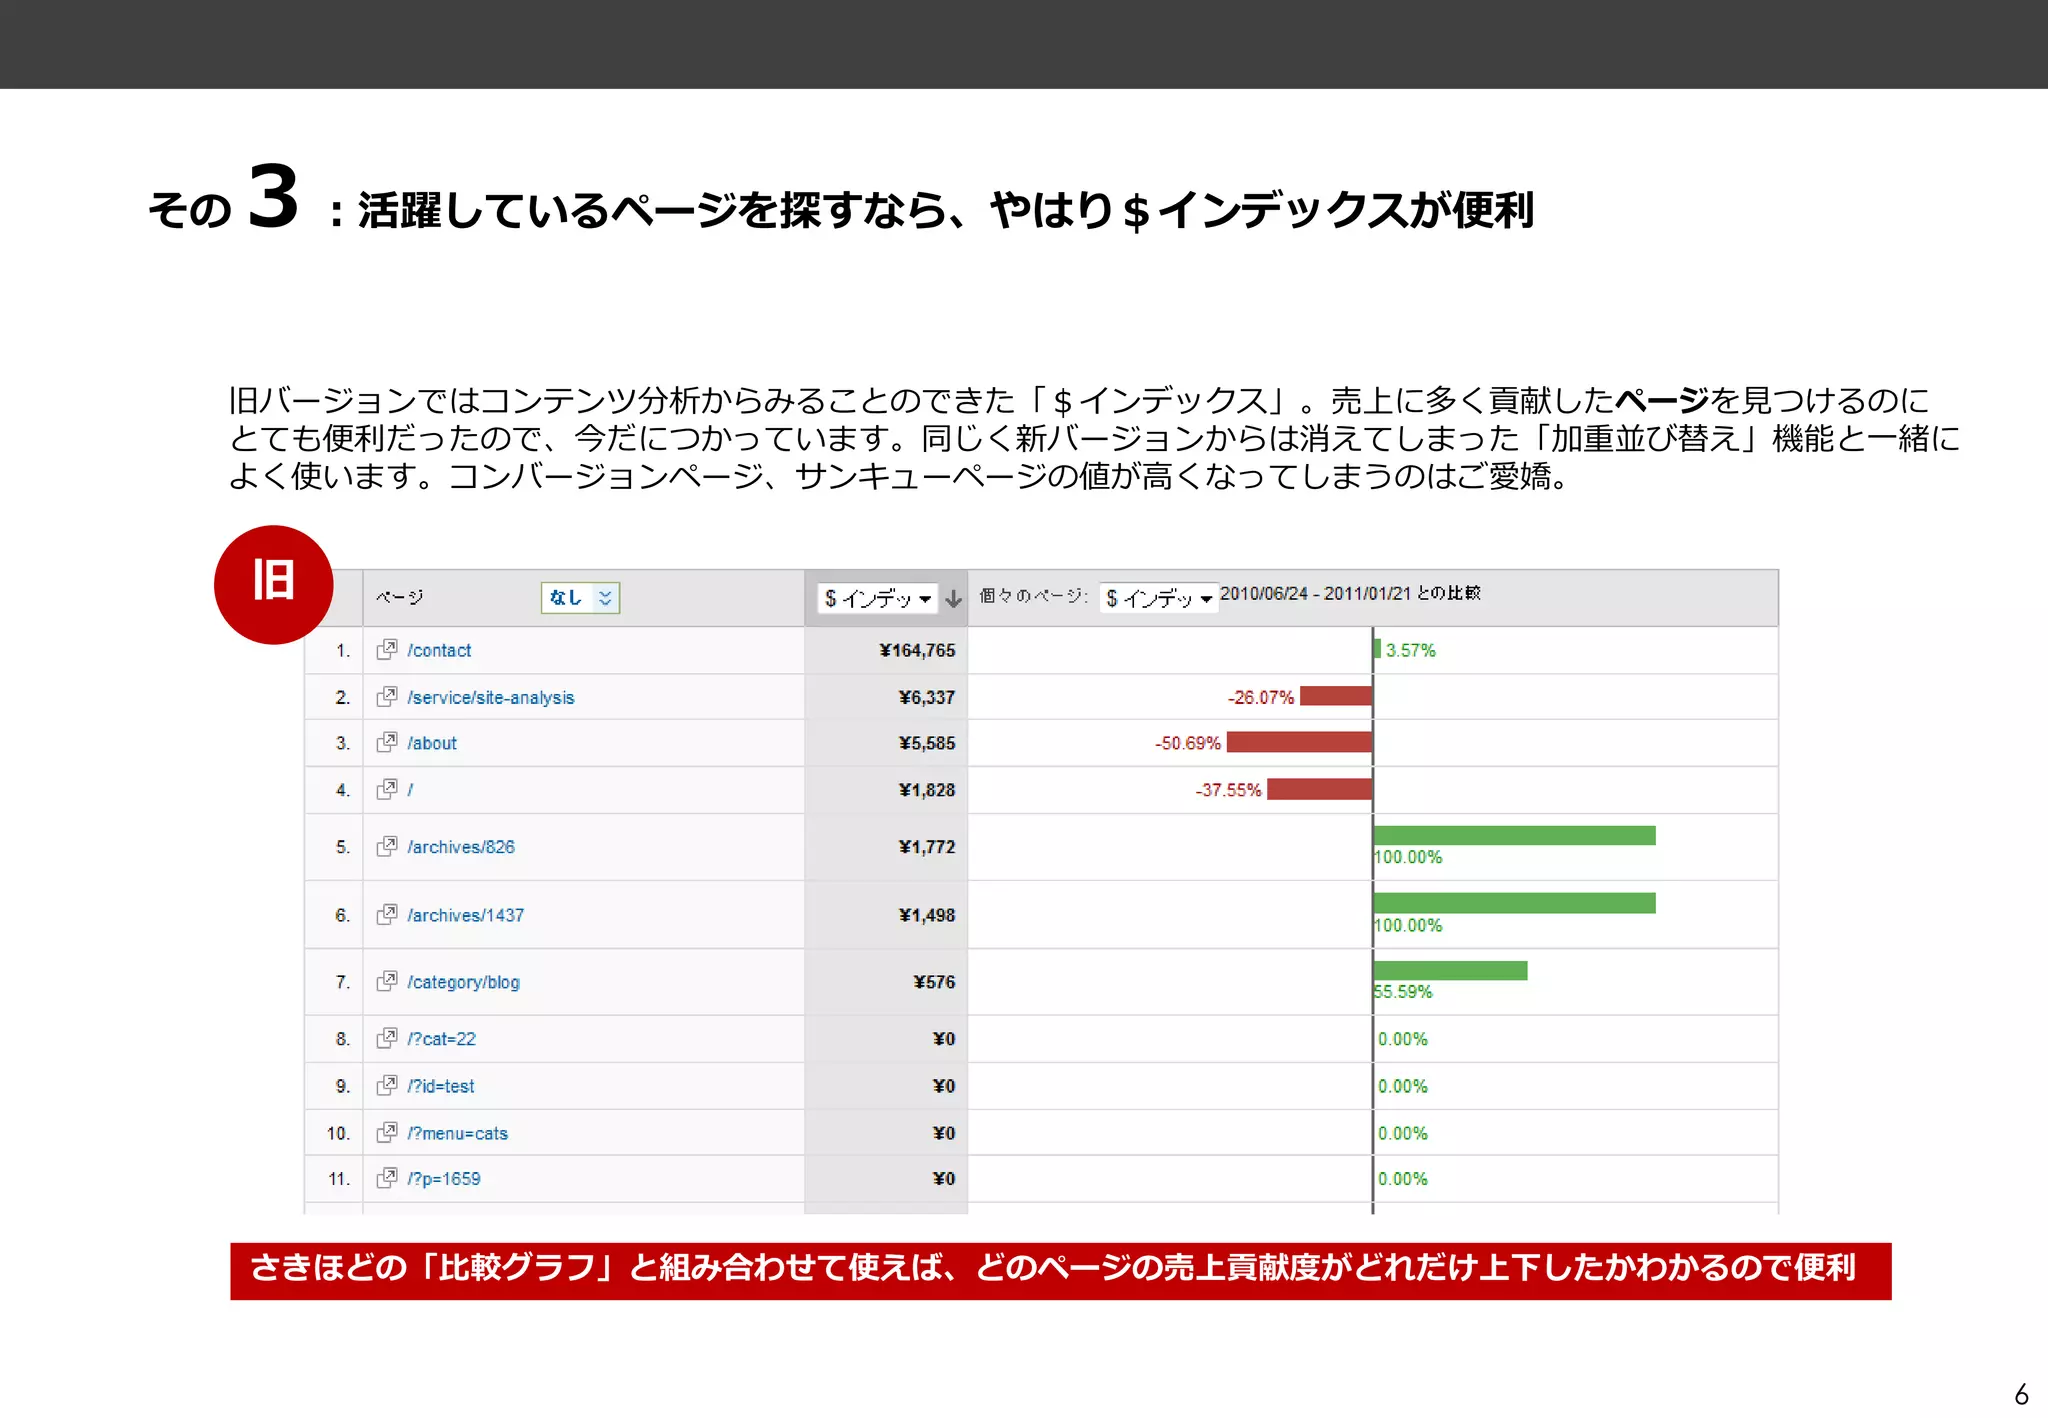Click the green bar for /category/blog
The height and width of the screenshot is (1418, 2048).
click(x=1451, y=970)
